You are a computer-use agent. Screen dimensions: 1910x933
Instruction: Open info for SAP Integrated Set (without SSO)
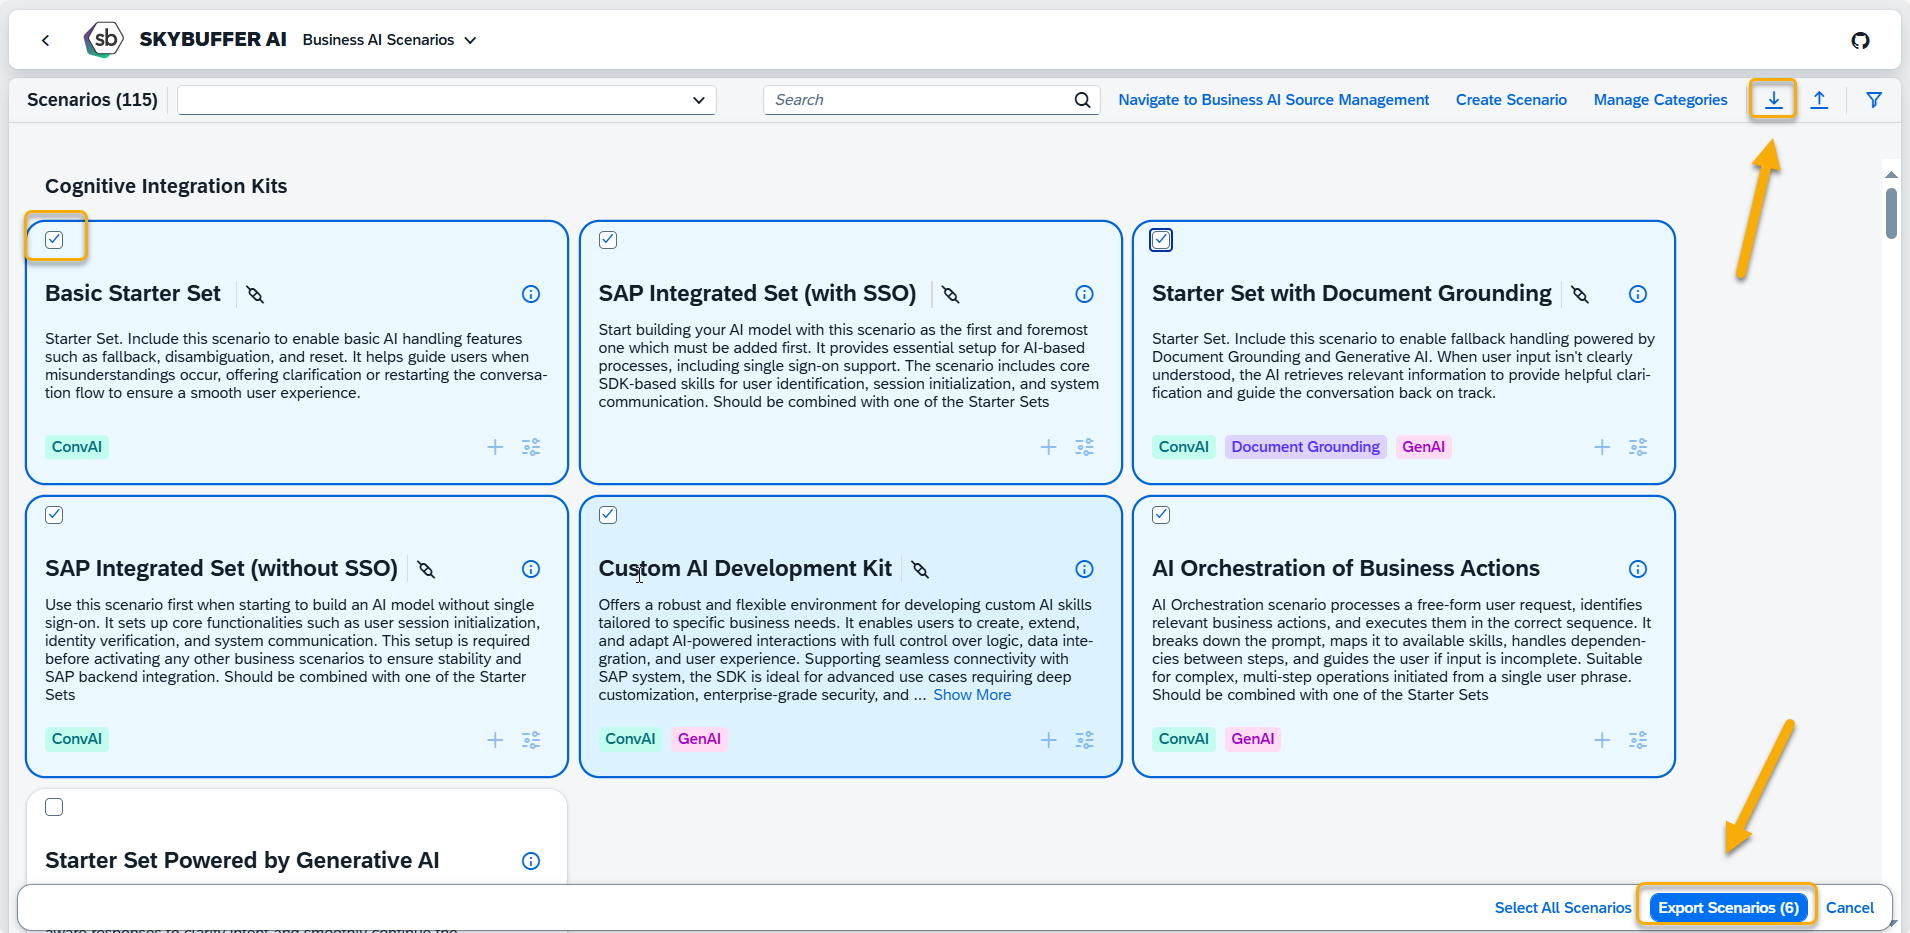point(531,569)
